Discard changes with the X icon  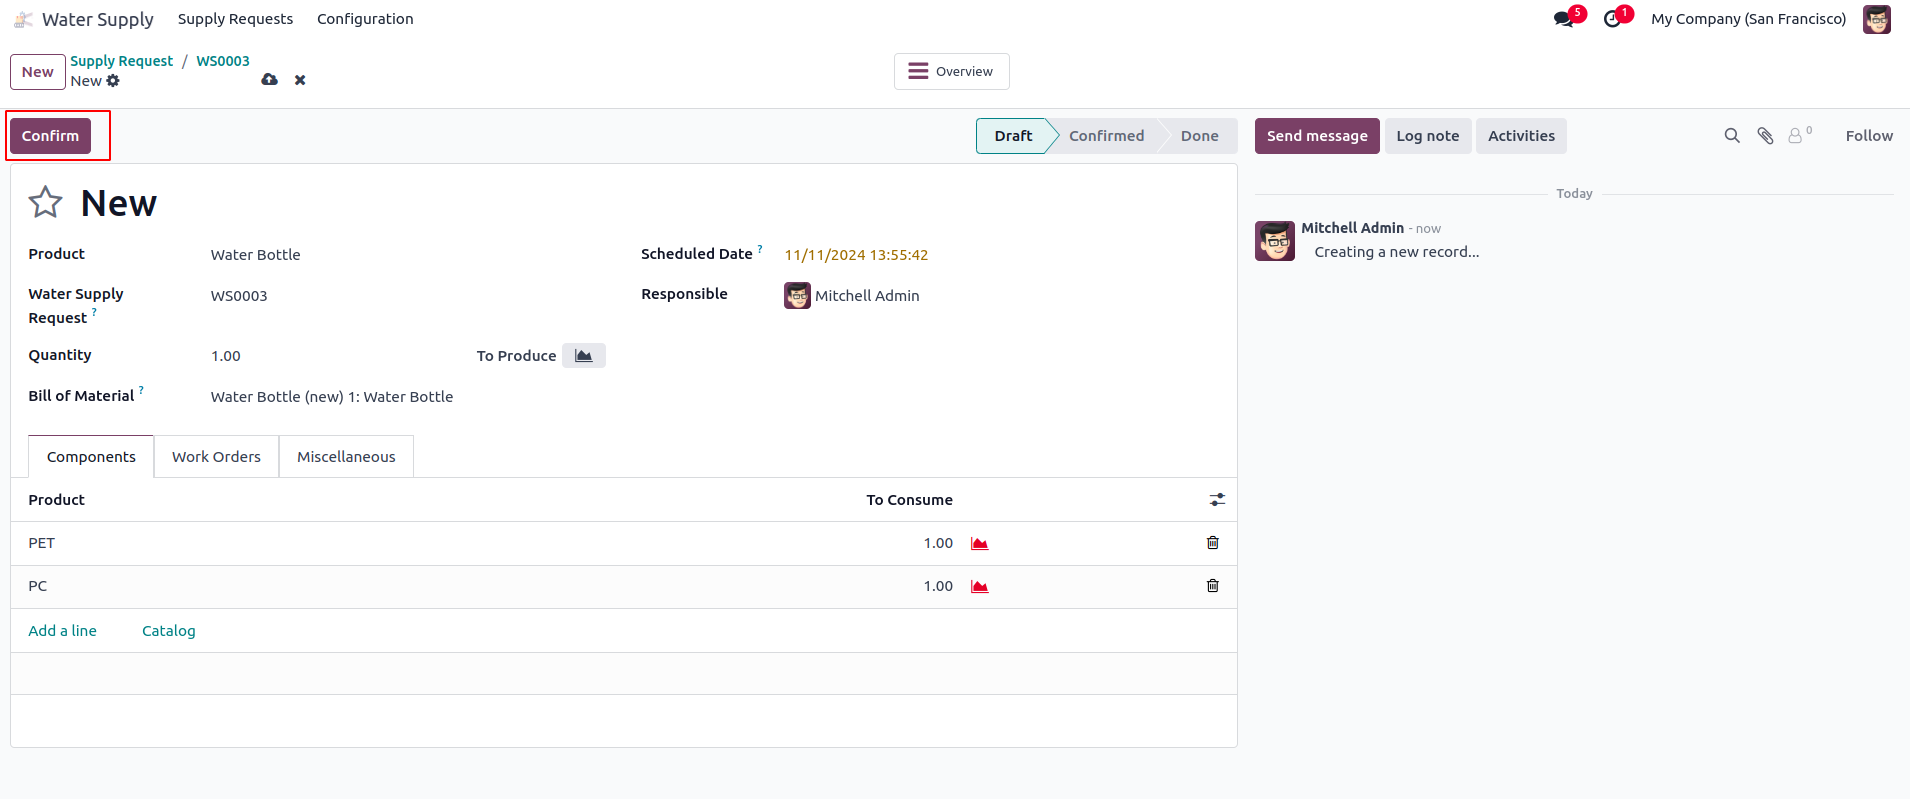(300, 80)
